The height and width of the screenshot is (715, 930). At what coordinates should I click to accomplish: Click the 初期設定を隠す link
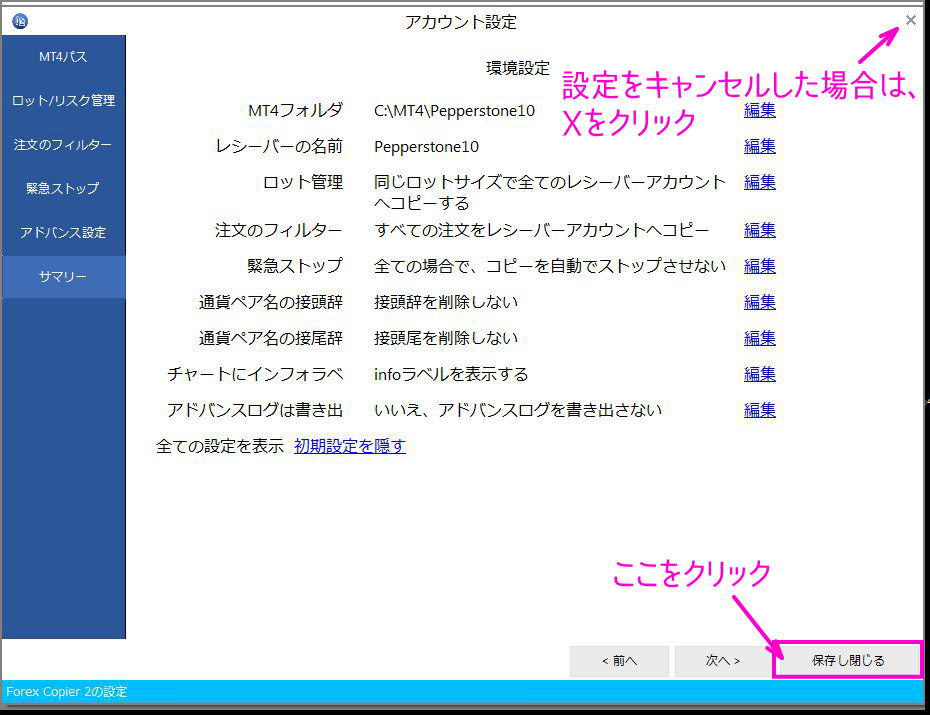click(349, 445)
